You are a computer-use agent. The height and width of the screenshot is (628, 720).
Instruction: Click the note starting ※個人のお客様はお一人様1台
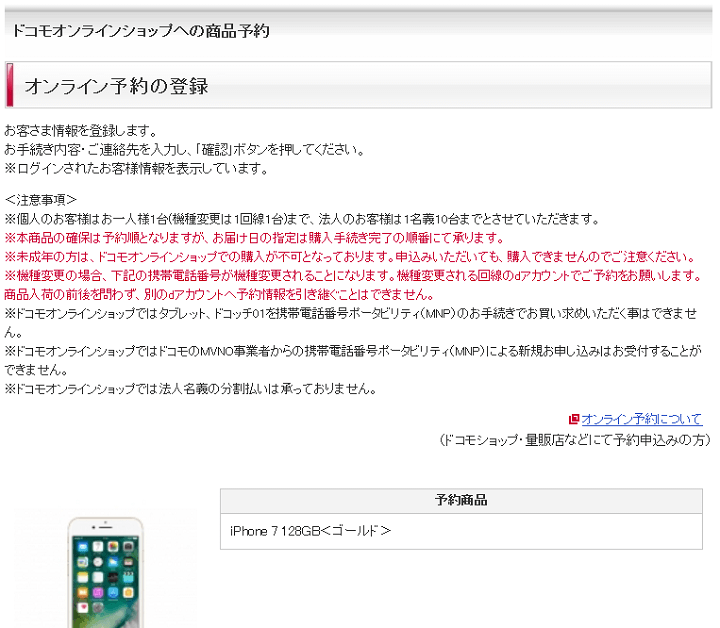tap(303, 219)
